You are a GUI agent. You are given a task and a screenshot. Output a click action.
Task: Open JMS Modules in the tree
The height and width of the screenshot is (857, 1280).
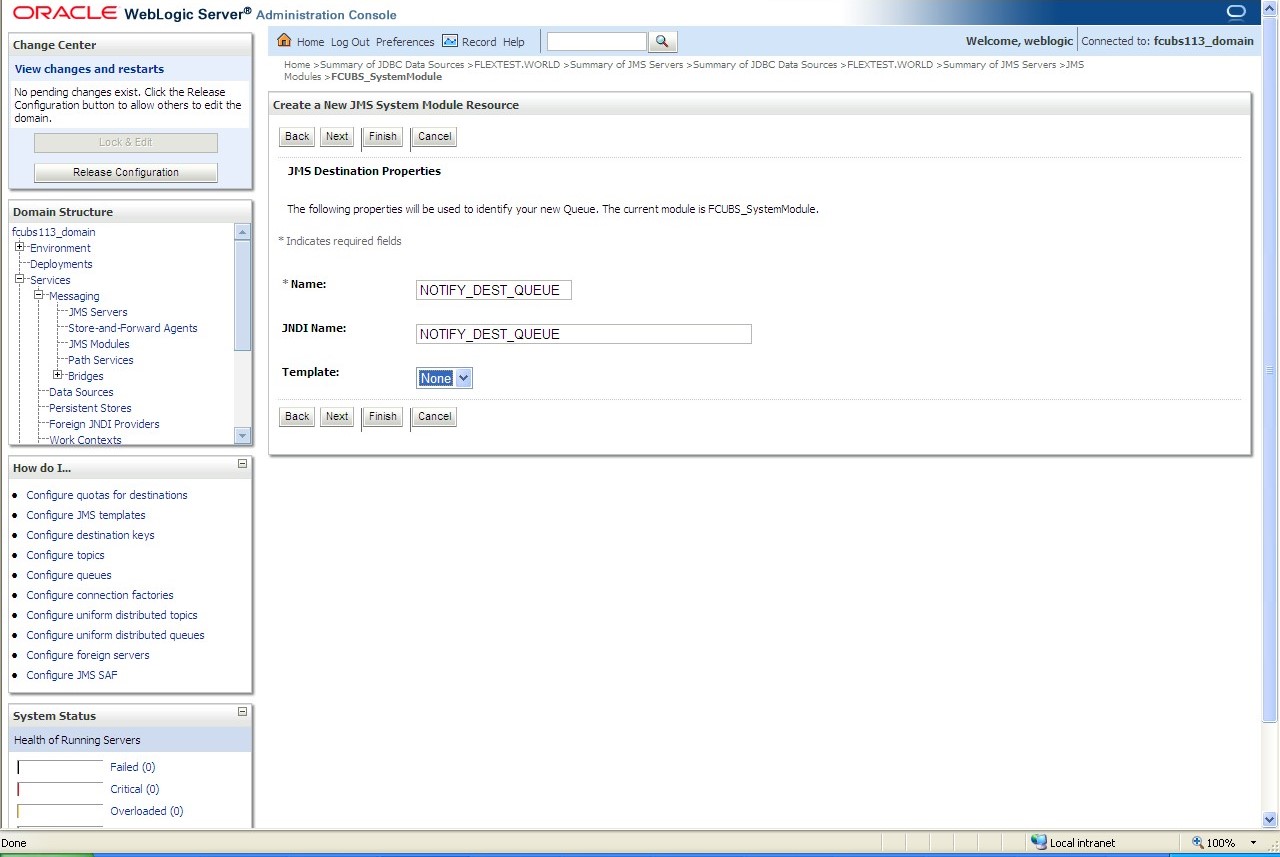coord(99,344)
